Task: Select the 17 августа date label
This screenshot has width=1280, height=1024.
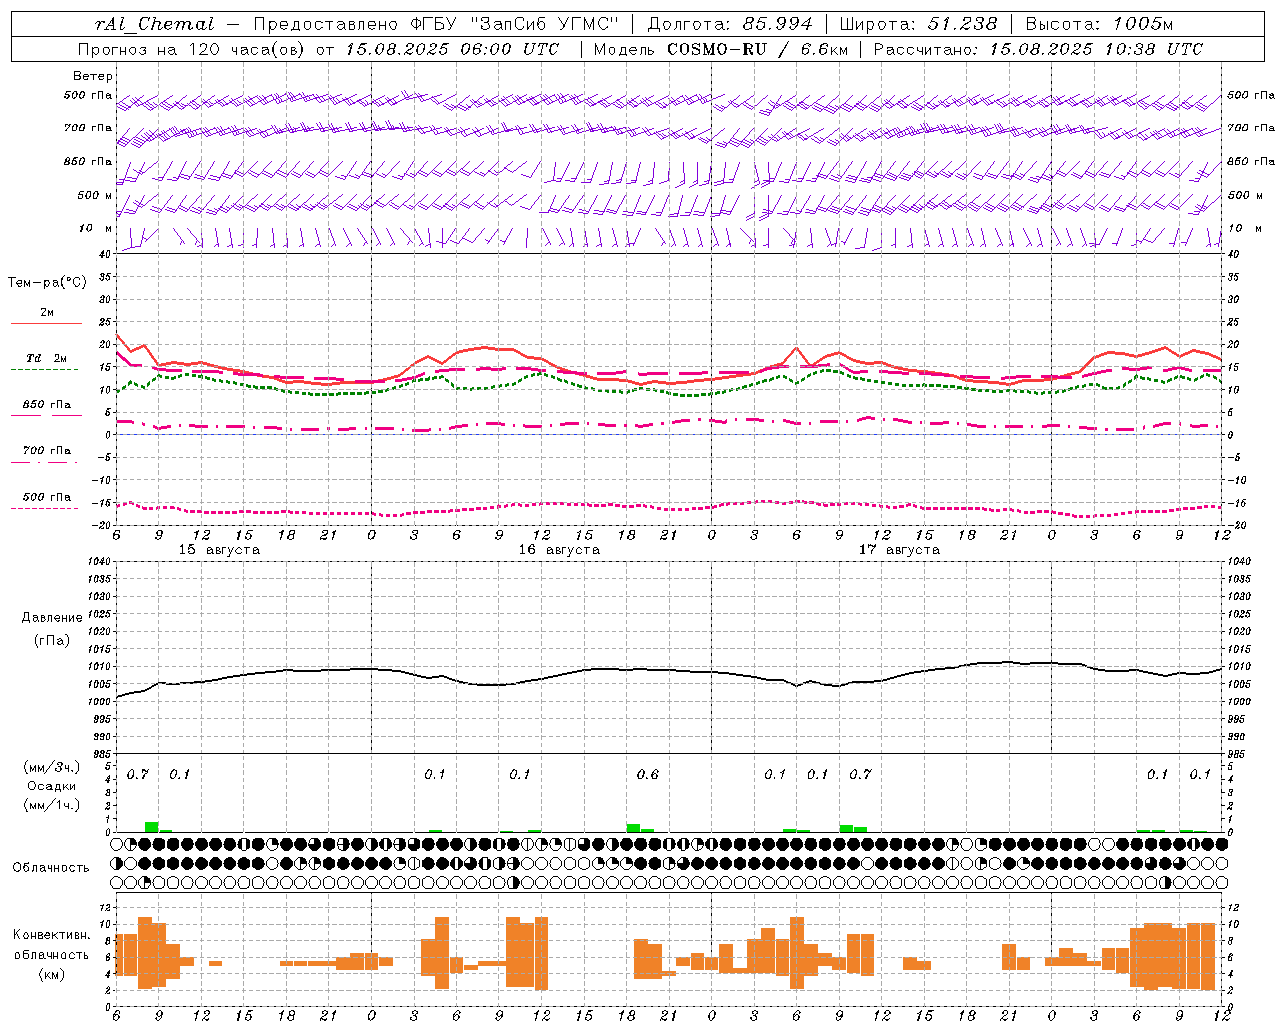Action: tap(899, 550)
